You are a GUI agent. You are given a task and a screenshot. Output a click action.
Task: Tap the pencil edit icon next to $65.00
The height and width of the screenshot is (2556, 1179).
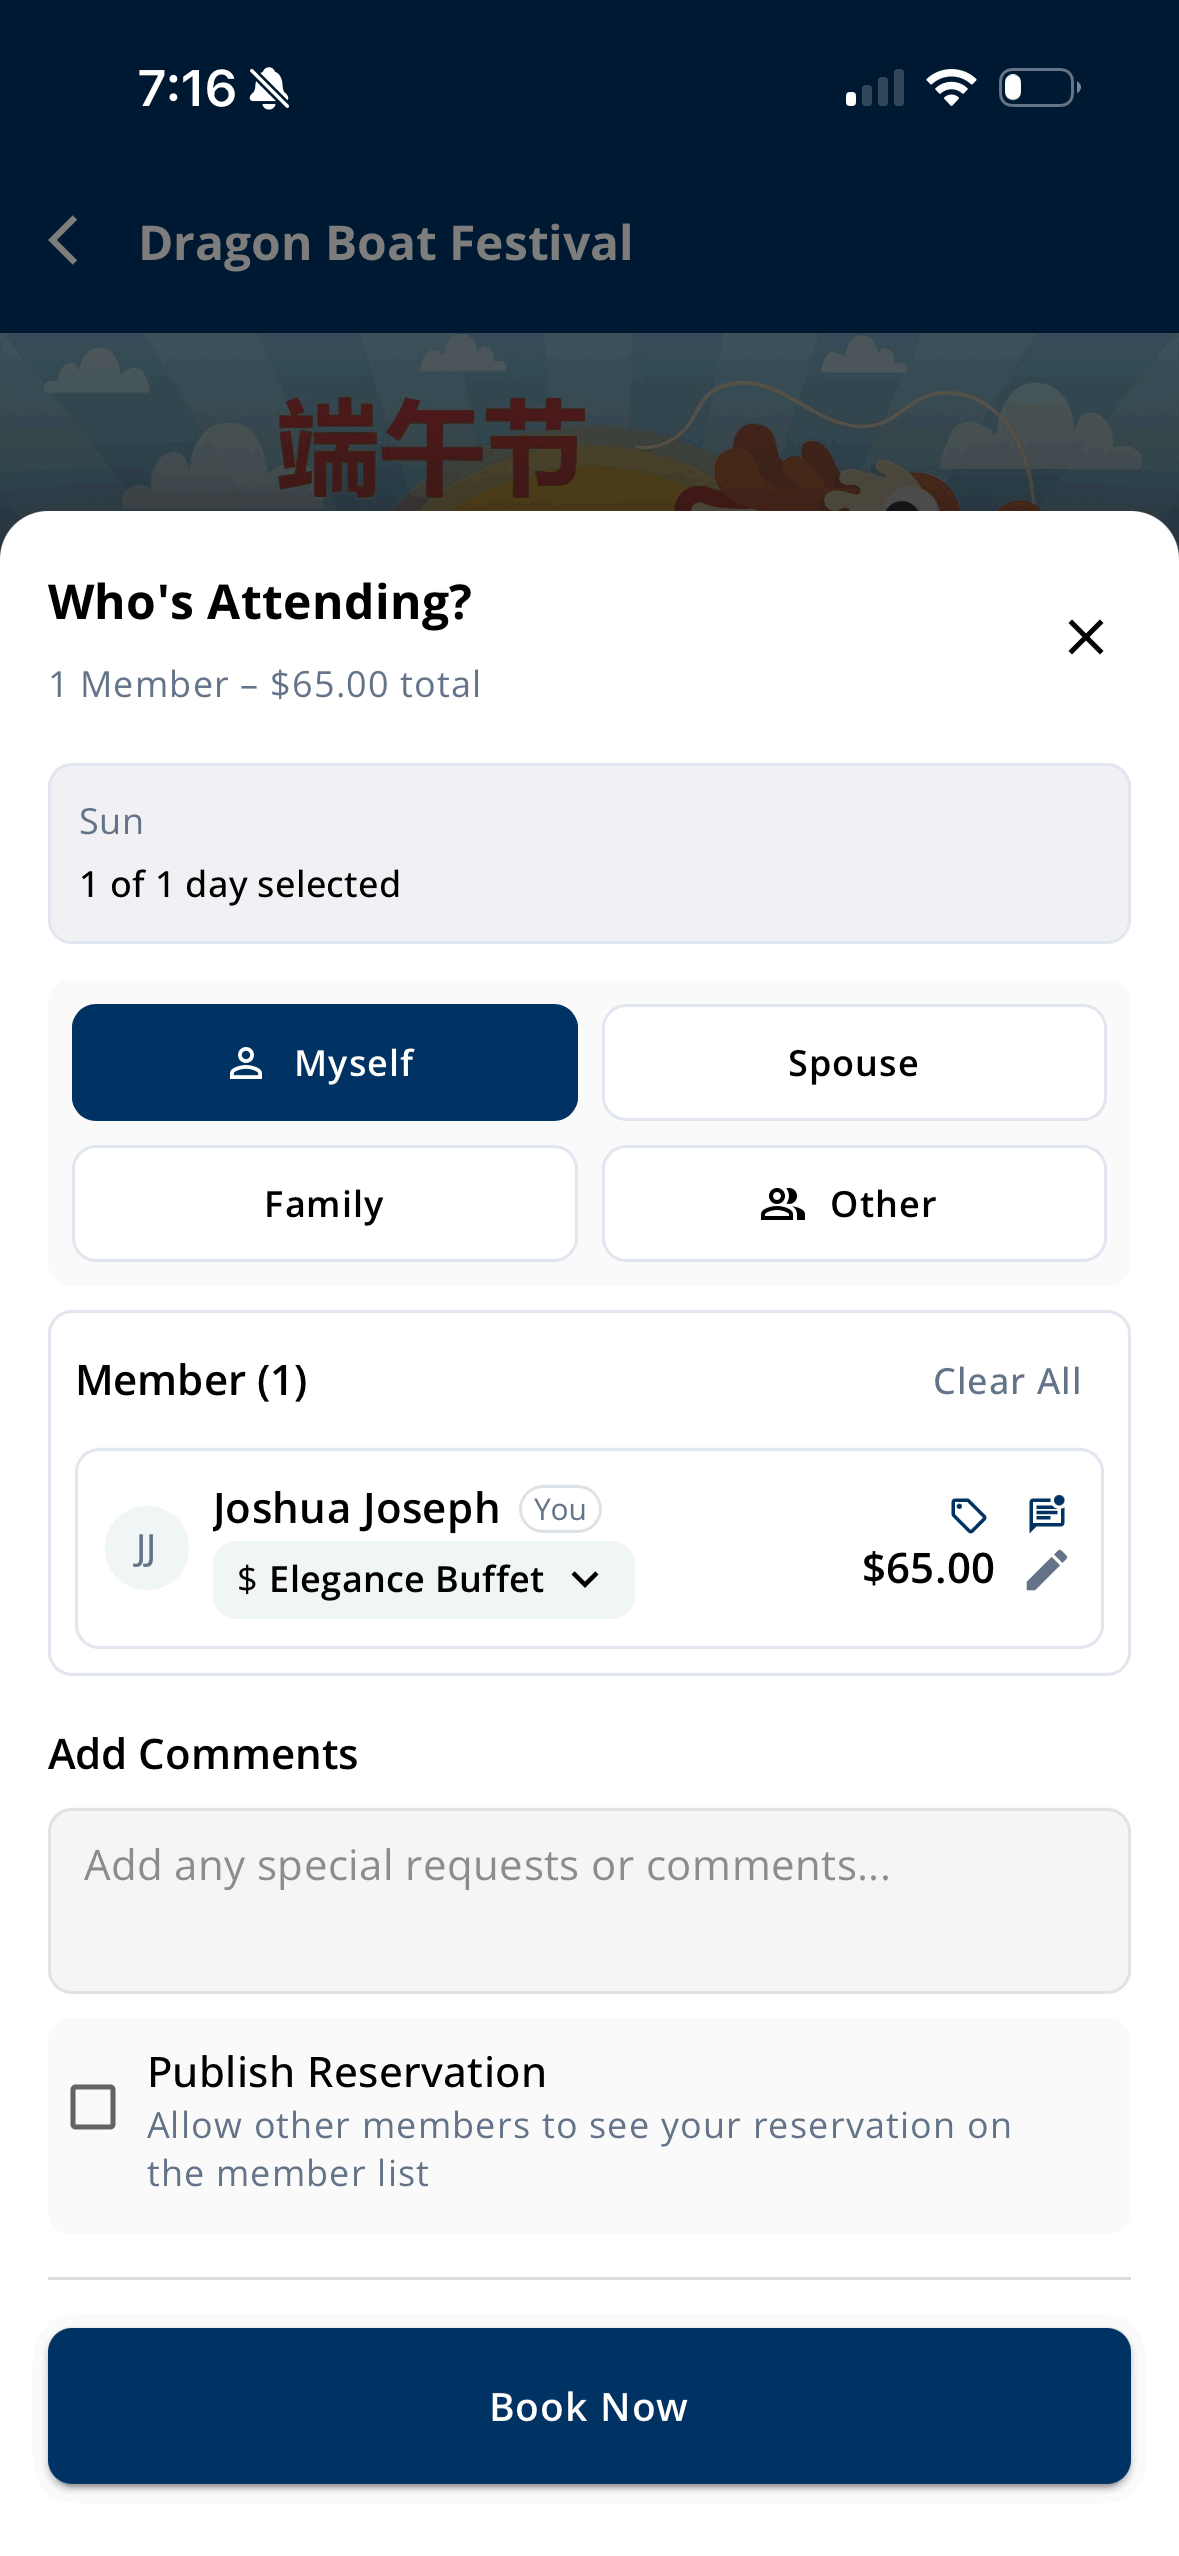pos(1047,1570)
